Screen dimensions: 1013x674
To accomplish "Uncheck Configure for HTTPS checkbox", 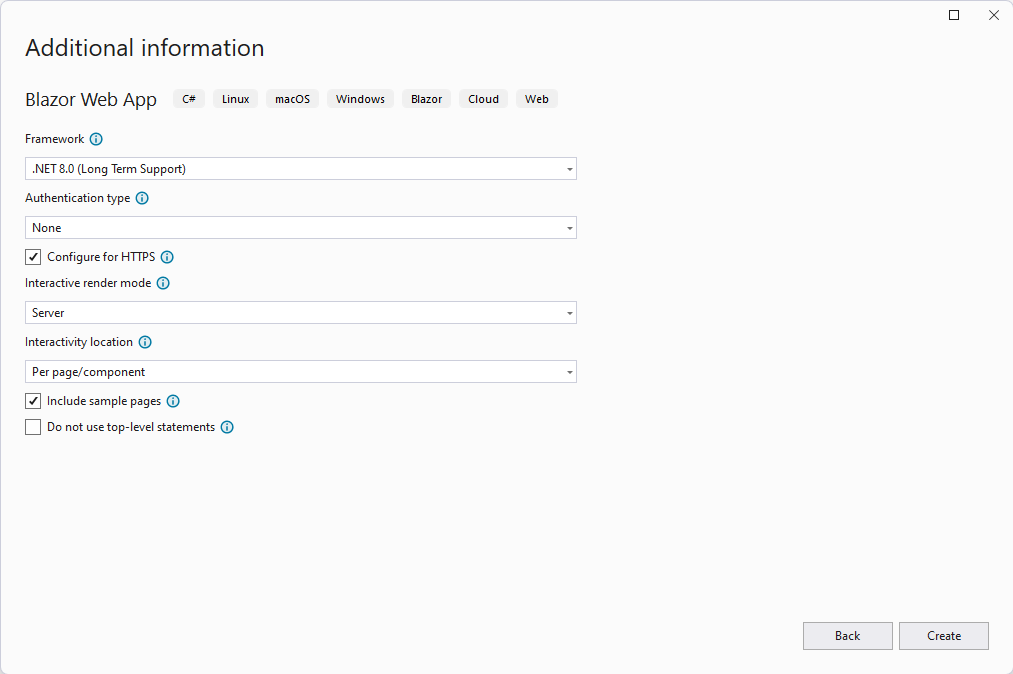I will (33, 257).
